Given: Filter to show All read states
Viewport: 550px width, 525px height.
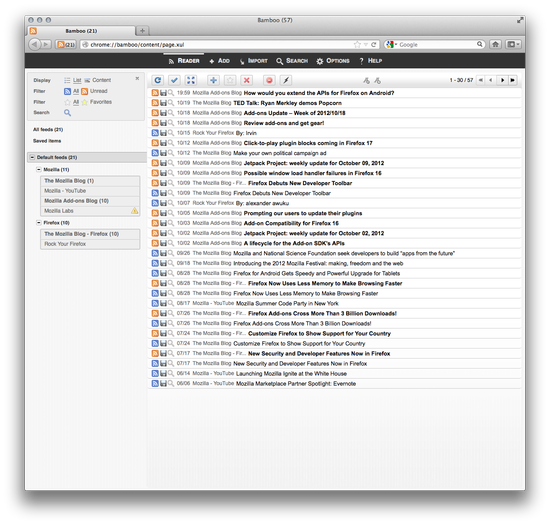Looking at the screenshot, I should tap(72, 91).
